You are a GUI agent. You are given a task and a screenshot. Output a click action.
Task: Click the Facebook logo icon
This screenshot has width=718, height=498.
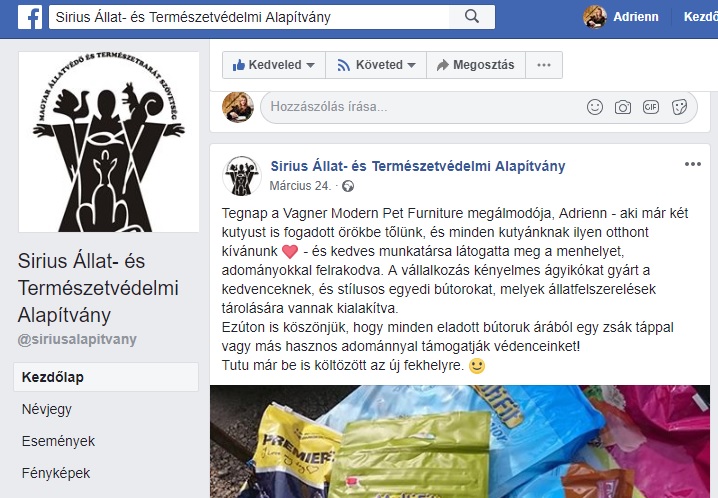[30, 17]
